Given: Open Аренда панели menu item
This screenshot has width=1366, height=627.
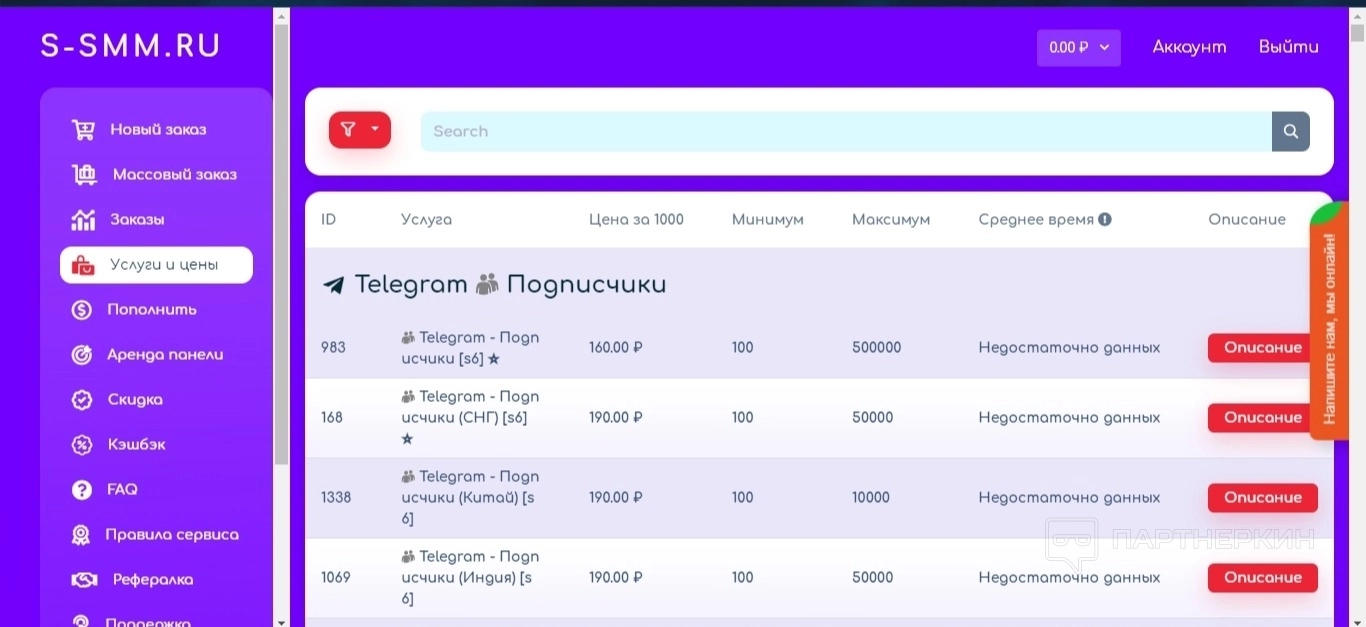Looking at the screenshot, I should [x=165, y=355].
